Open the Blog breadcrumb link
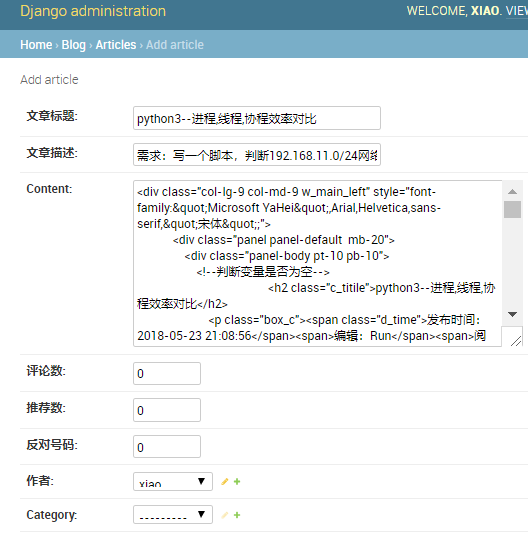 (x=73, y=45)
